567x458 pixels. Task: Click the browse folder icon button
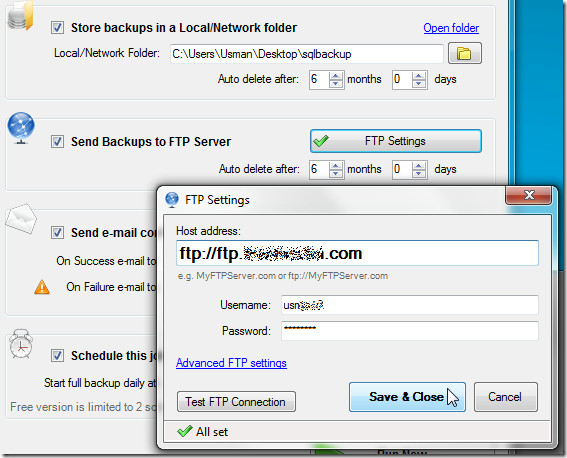click(465, 53)
